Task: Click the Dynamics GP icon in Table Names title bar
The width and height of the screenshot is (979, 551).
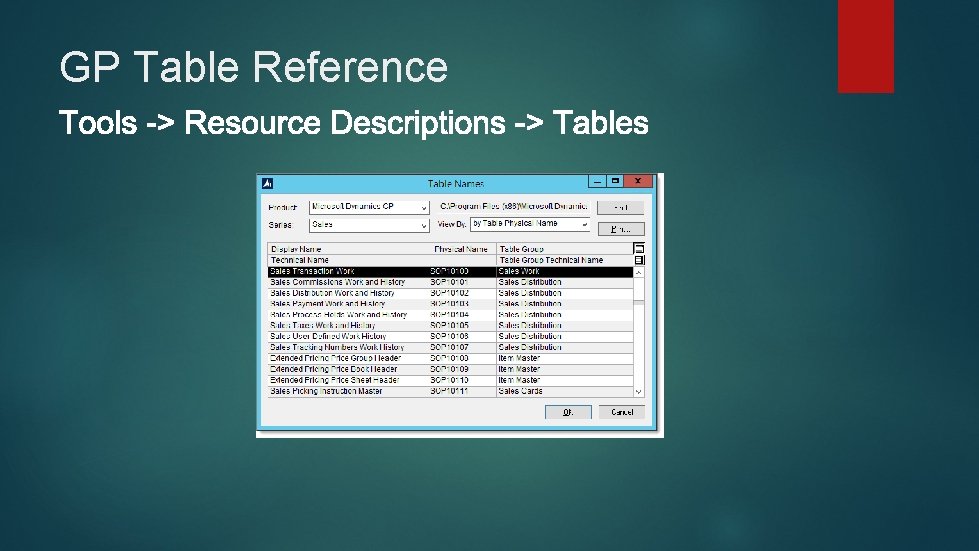Action: [x=267, y=183]
